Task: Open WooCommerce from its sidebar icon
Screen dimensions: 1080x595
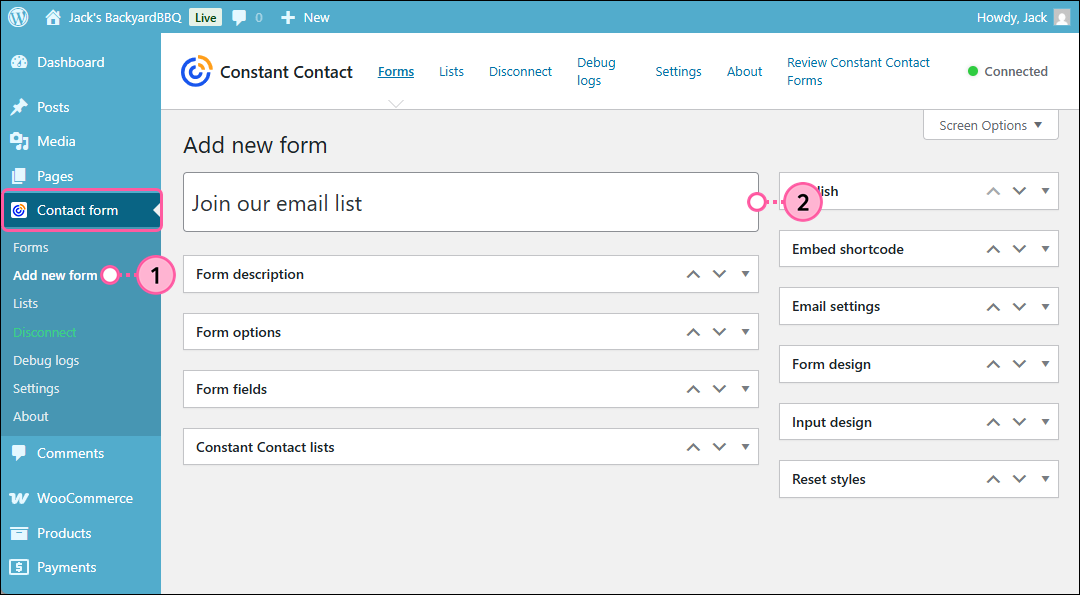Action: (x=22, y=497)
